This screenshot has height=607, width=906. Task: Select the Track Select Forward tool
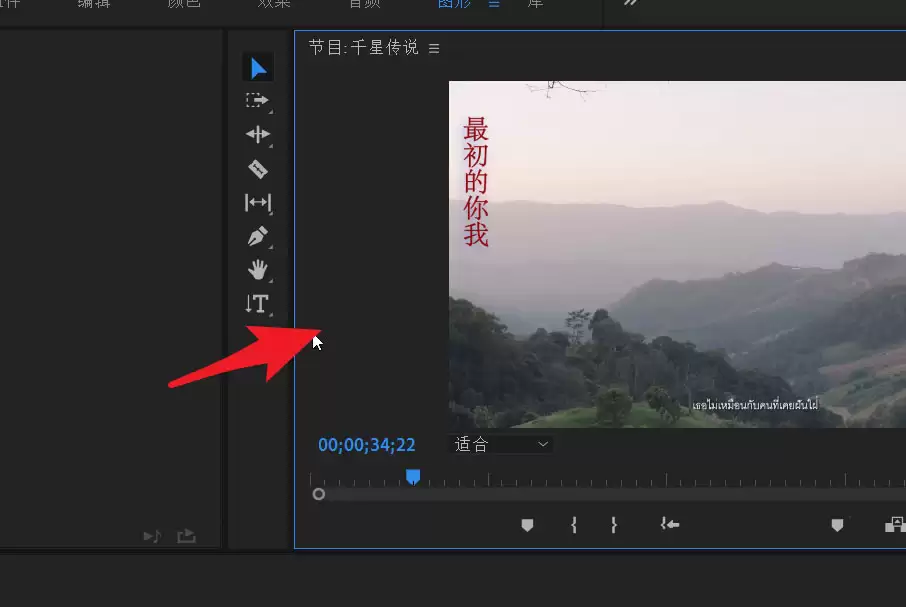coord(258,101)
